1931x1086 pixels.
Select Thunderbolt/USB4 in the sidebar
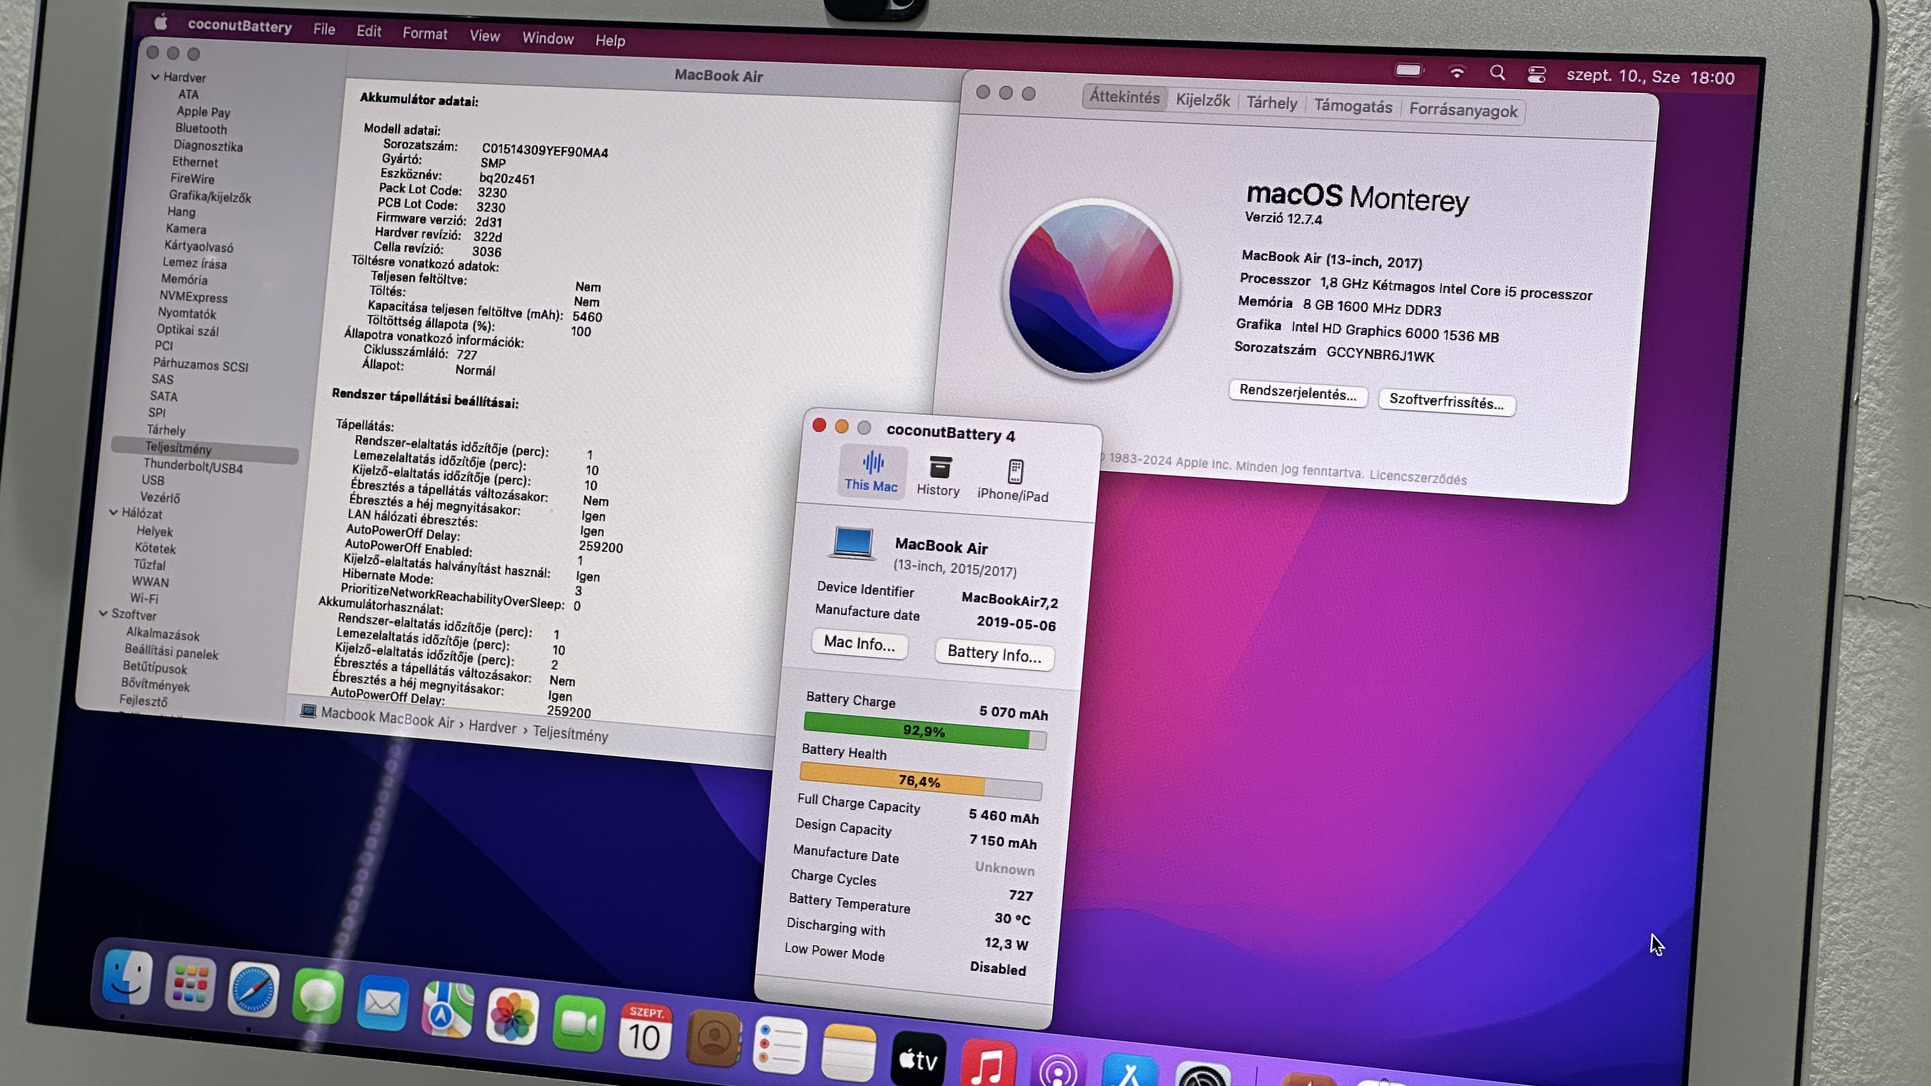[x=192, y=466]
